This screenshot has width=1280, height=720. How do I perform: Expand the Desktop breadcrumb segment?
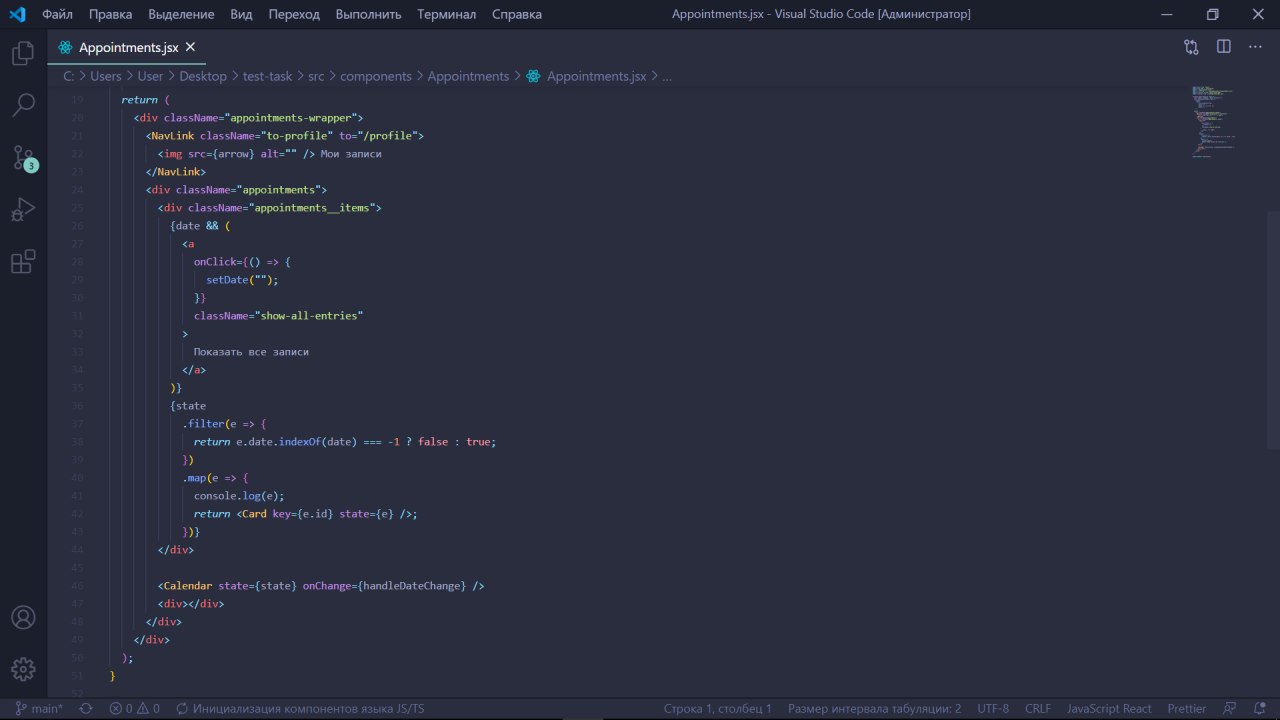(x=203, y=76)
